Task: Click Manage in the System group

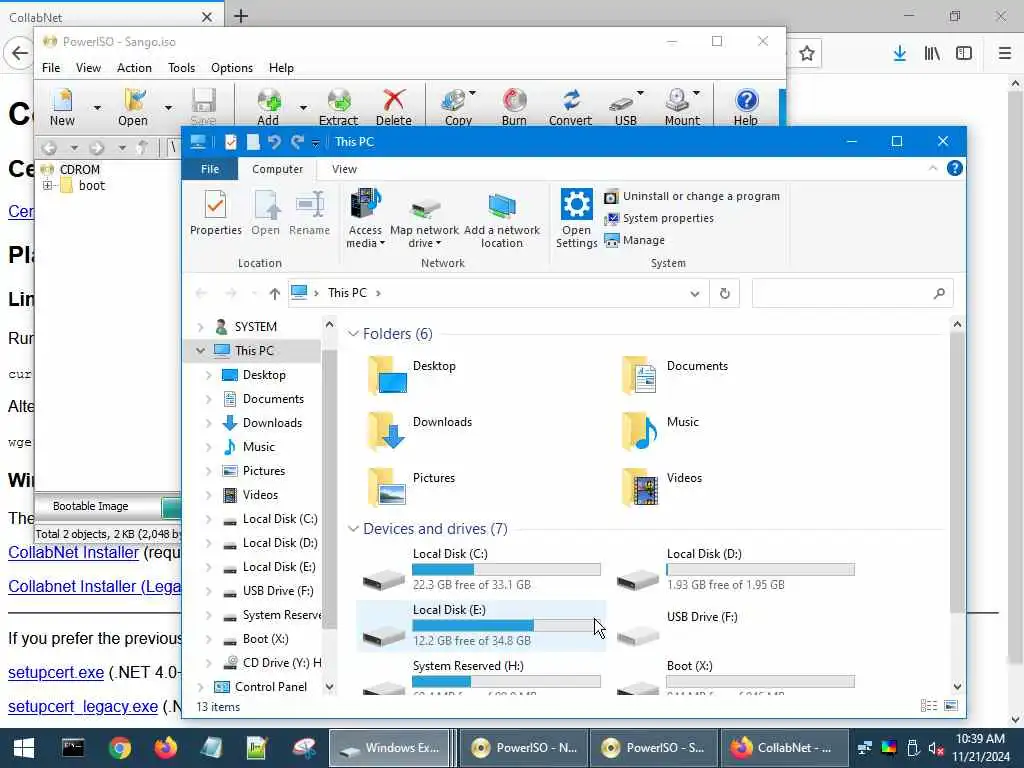Action: [635, 240]
